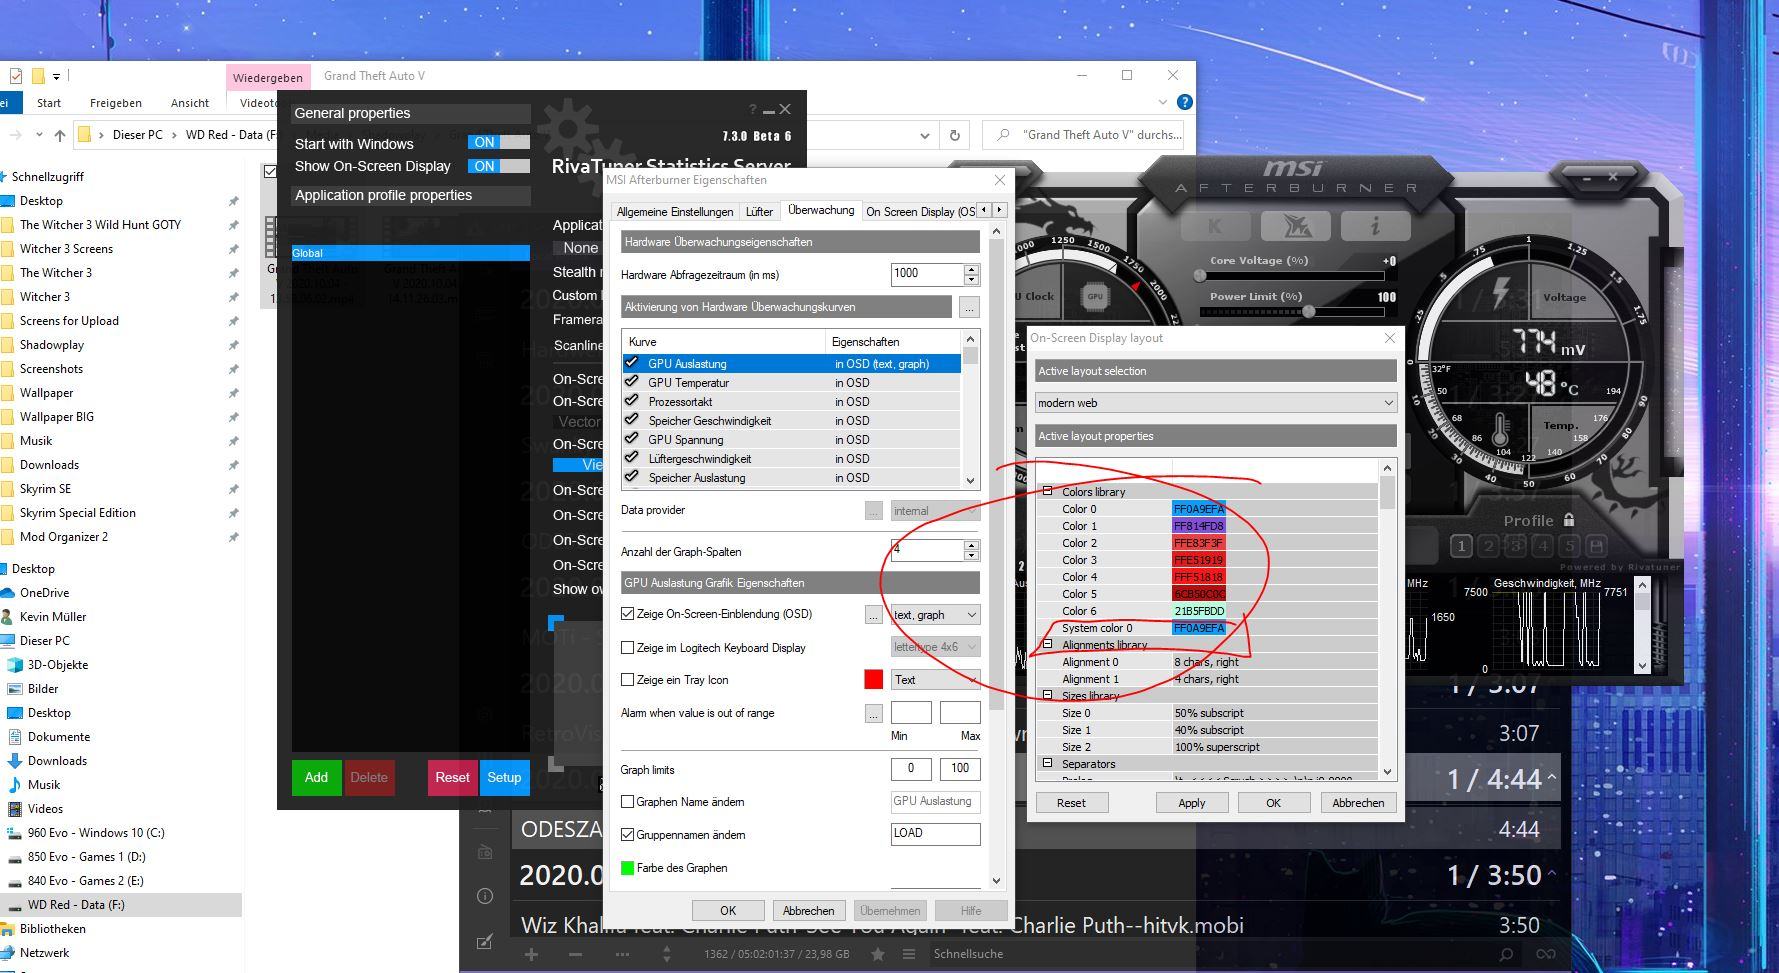Open the Freigeben ribbon tab in Explorer
Image resolution: width=1779 pixels, height=973 pixels.
click(x=116, y=102)
